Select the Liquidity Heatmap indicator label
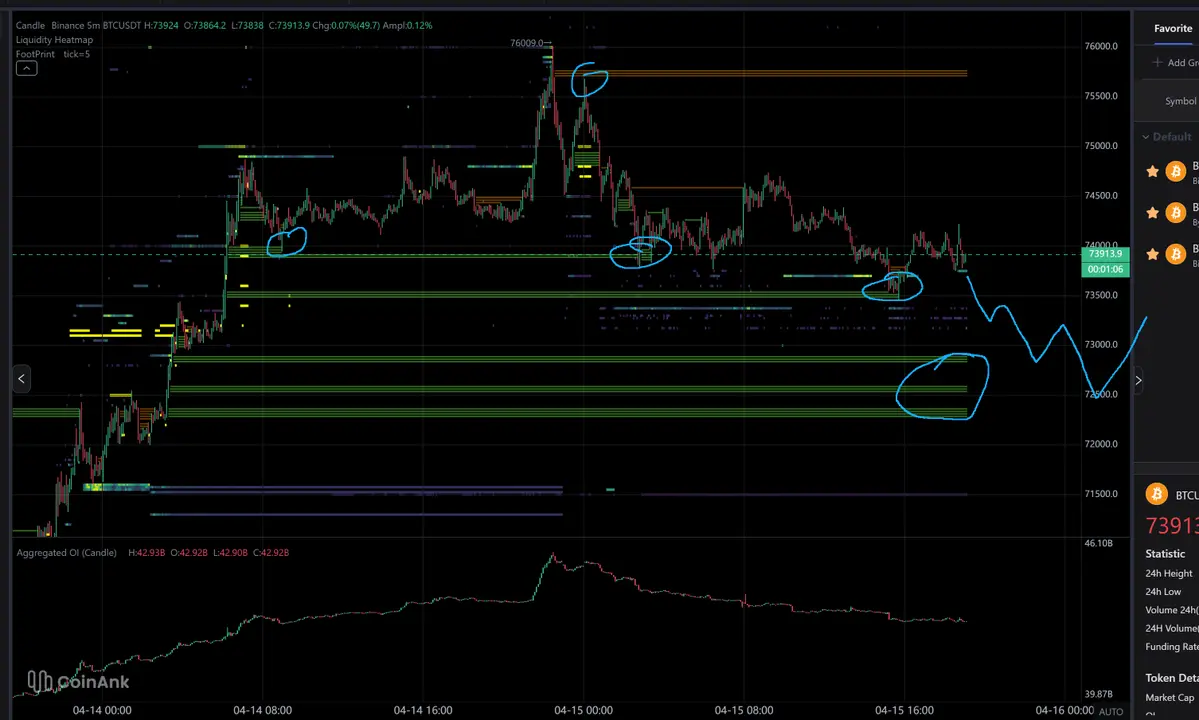The image size is (1199, 720). 54,40
